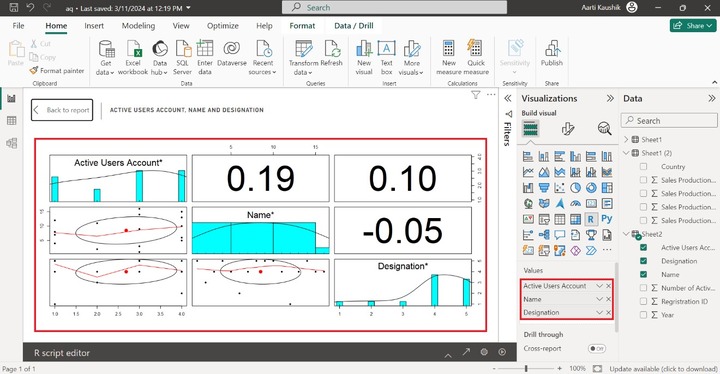The width and height of the screenshot is (720, 374).
Task: Remove Name from Values
Action: [x=608, y=299]
